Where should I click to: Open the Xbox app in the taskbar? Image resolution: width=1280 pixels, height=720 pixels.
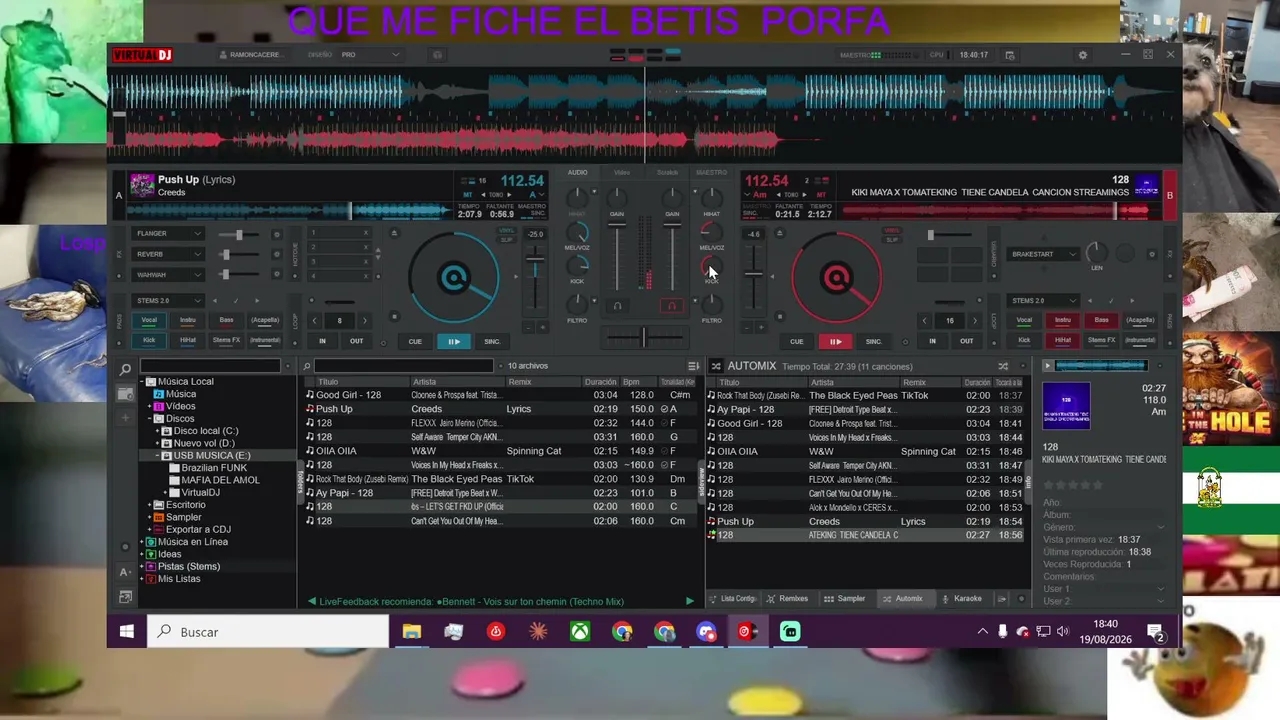click(x=580, y=632)
